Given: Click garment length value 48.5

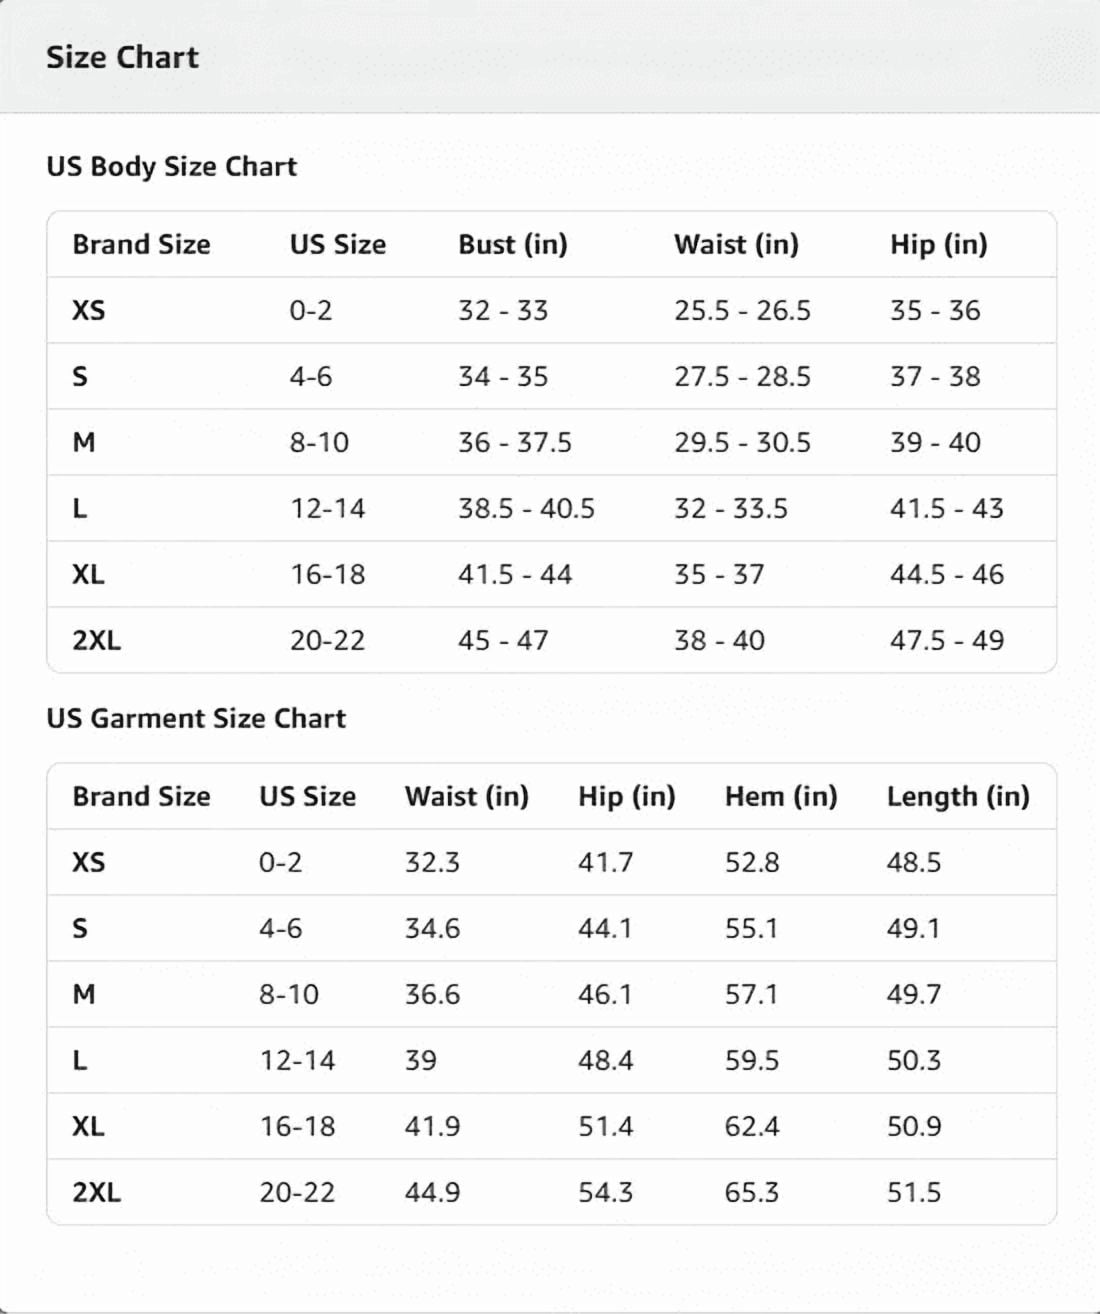Looking at the screenshot, I should click(x=914, y=862).
